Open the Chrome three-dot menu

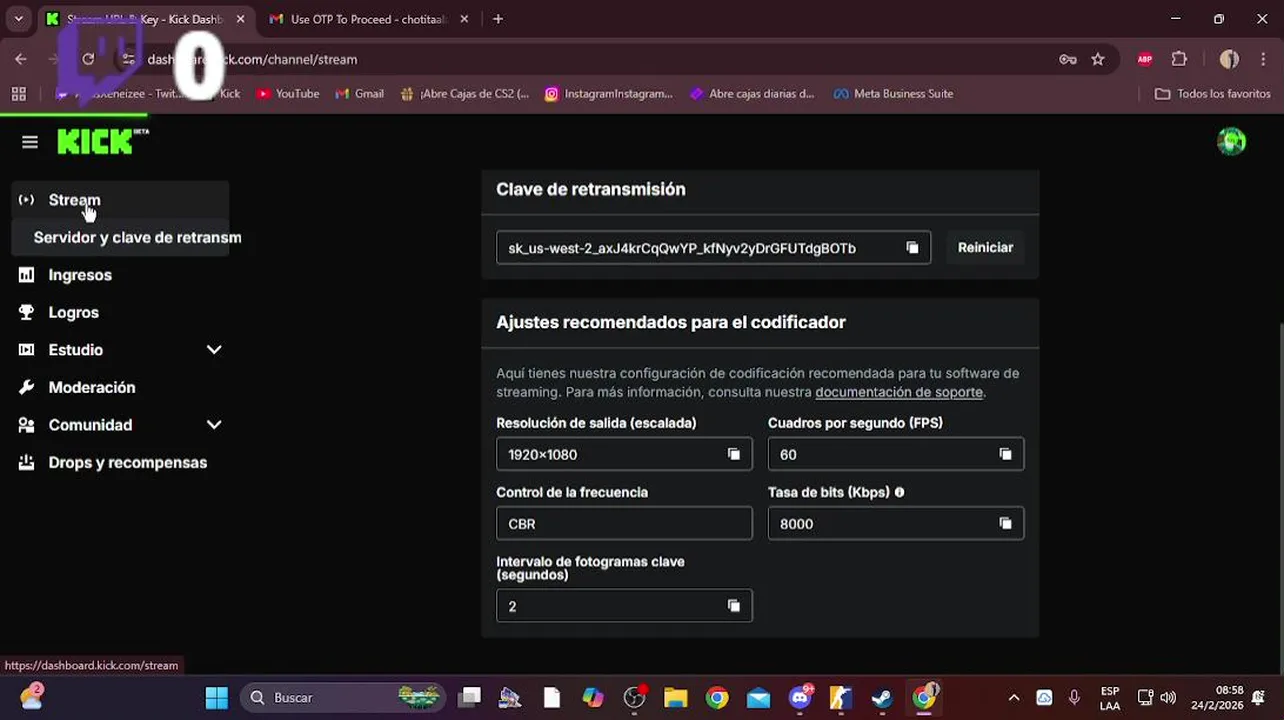pos(1262,59)
